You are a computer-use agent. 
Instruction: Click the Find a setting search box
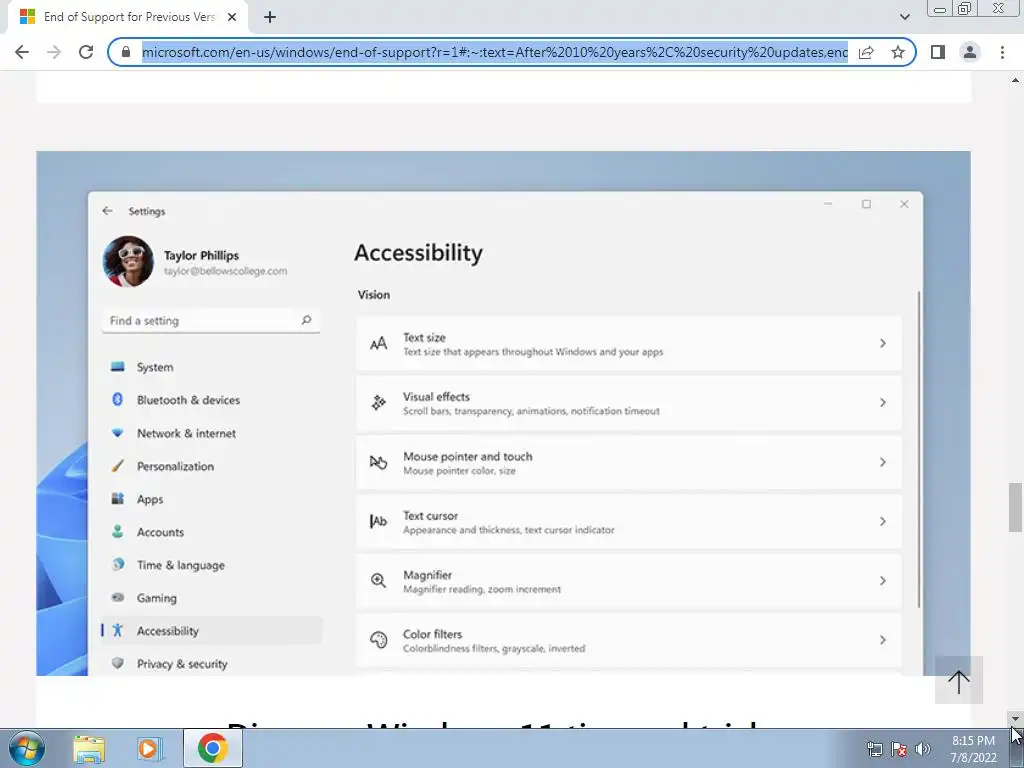(x=210, y=321)
